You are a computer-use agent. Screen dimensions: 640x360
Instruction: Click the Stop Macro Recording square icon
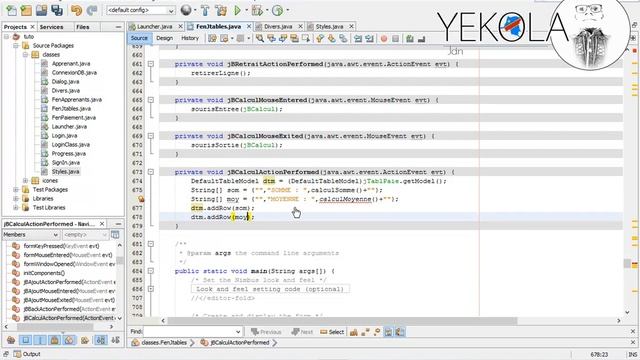(396, 38)
